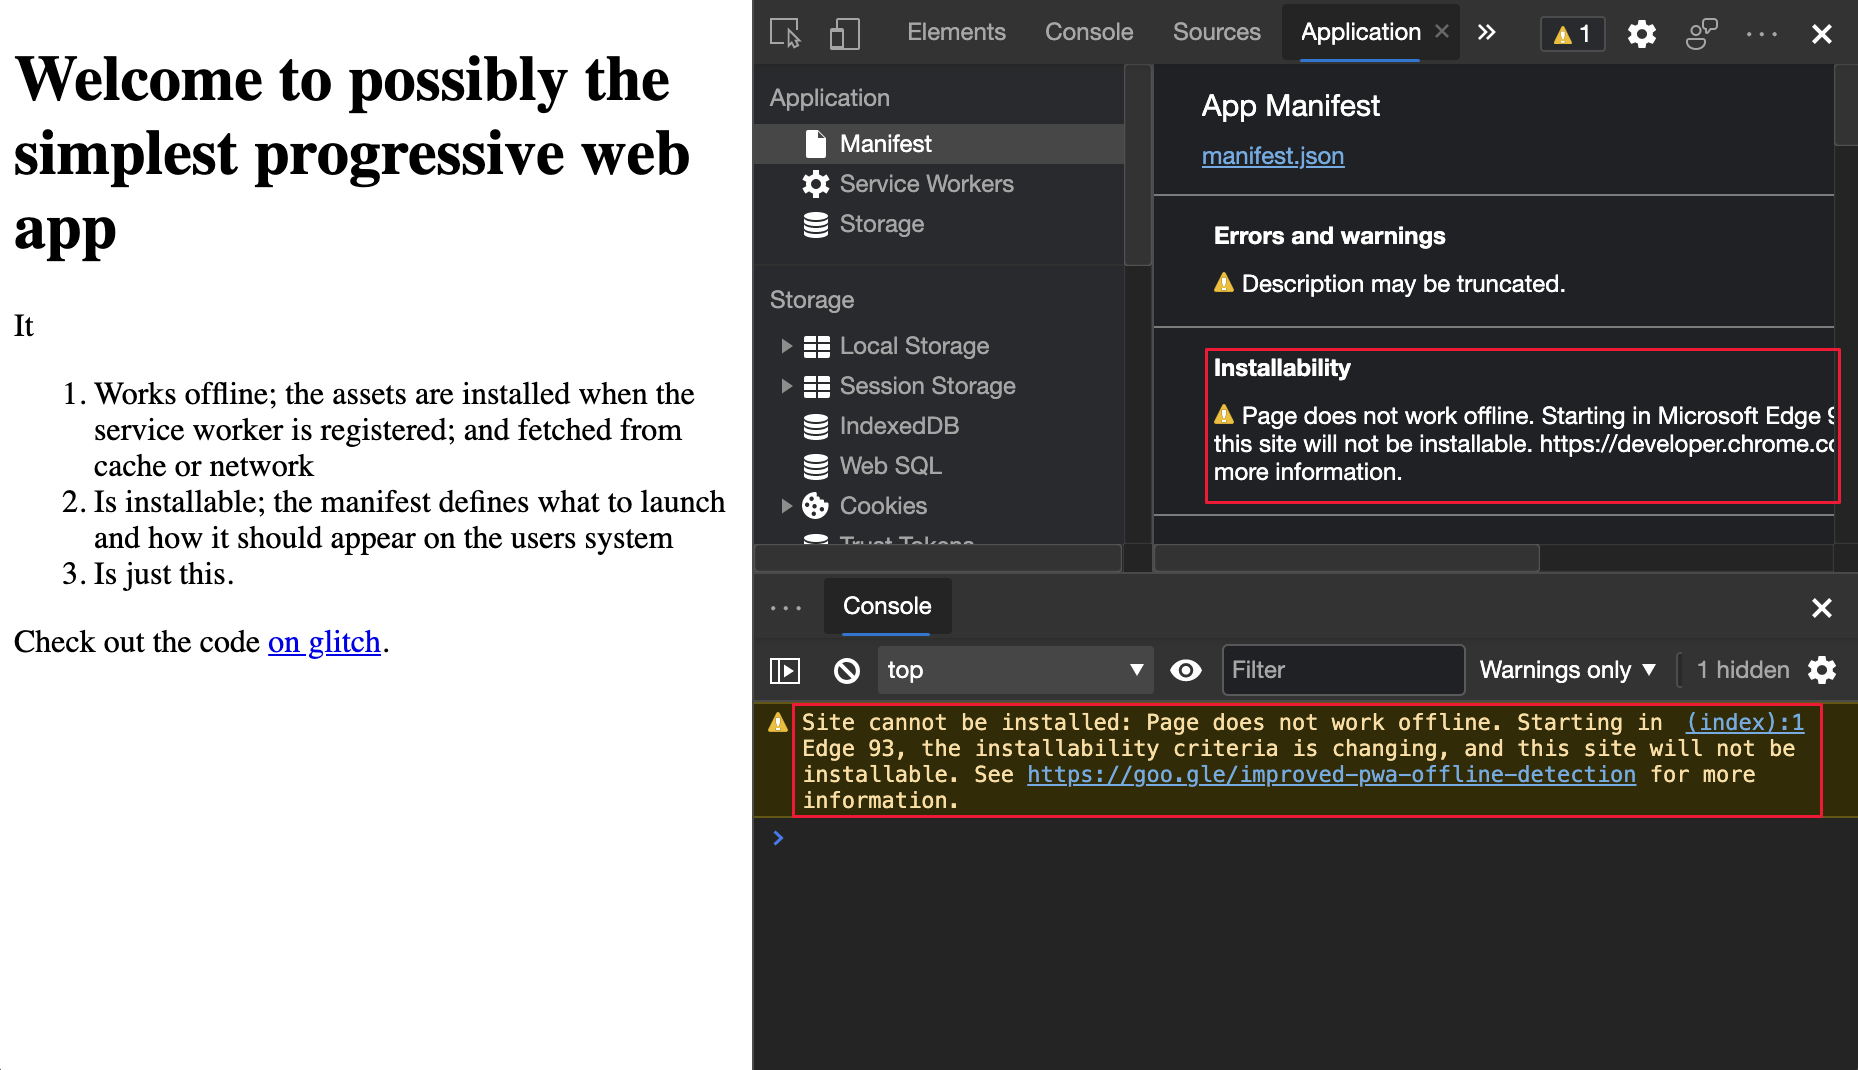Open DevTools settings gear
Screen dimensions: 1858x1070
[1641, 33]
